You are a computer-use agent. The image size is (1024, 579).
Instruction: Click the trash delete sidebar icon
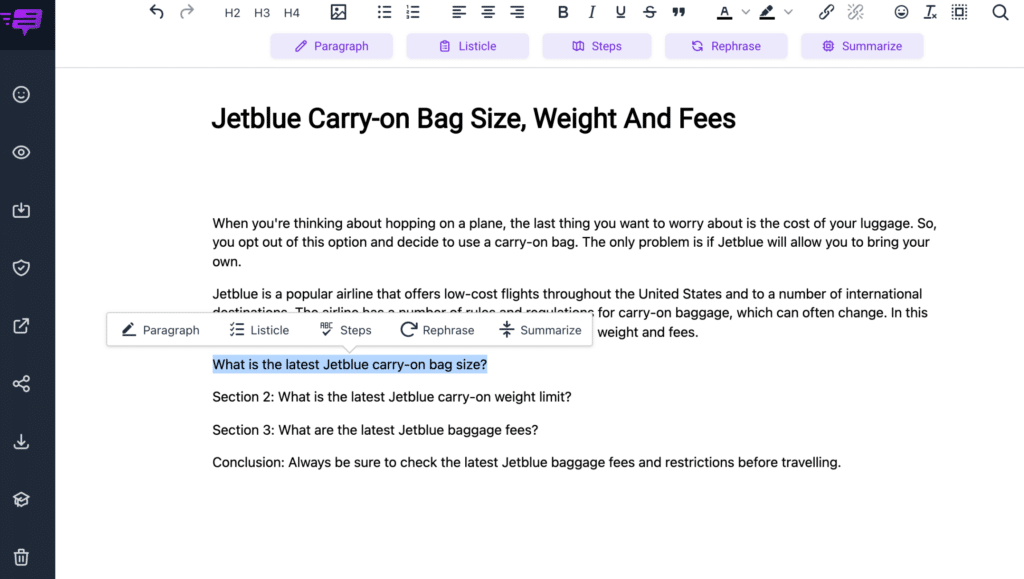pyautogui.click(x=21, y=557)
